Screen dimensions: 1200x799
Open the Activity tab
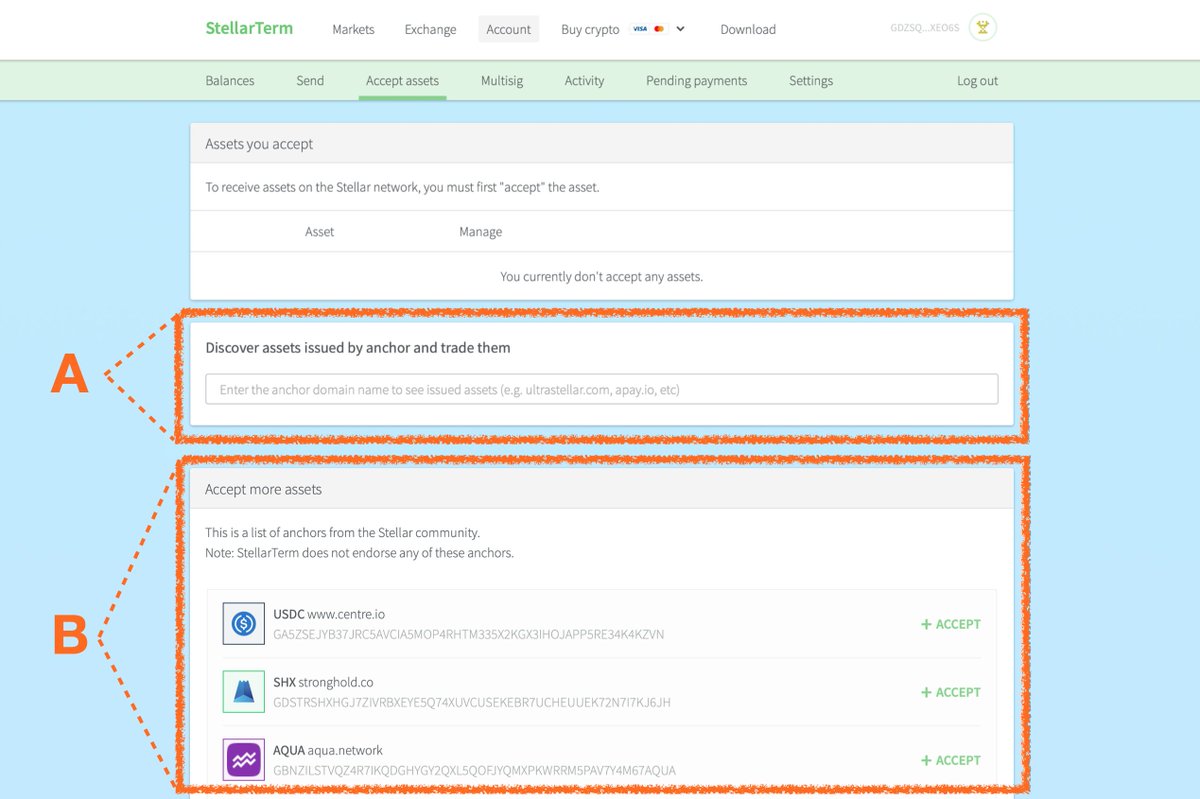[x=584, y=81]
